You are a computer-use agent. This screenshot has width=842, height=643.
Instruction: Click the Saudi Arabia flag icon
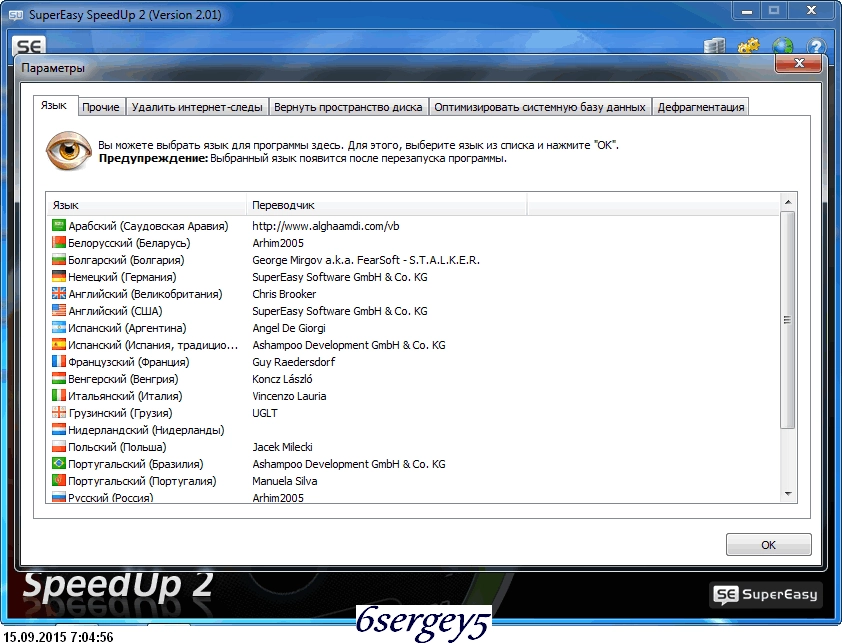coord(59,226)
